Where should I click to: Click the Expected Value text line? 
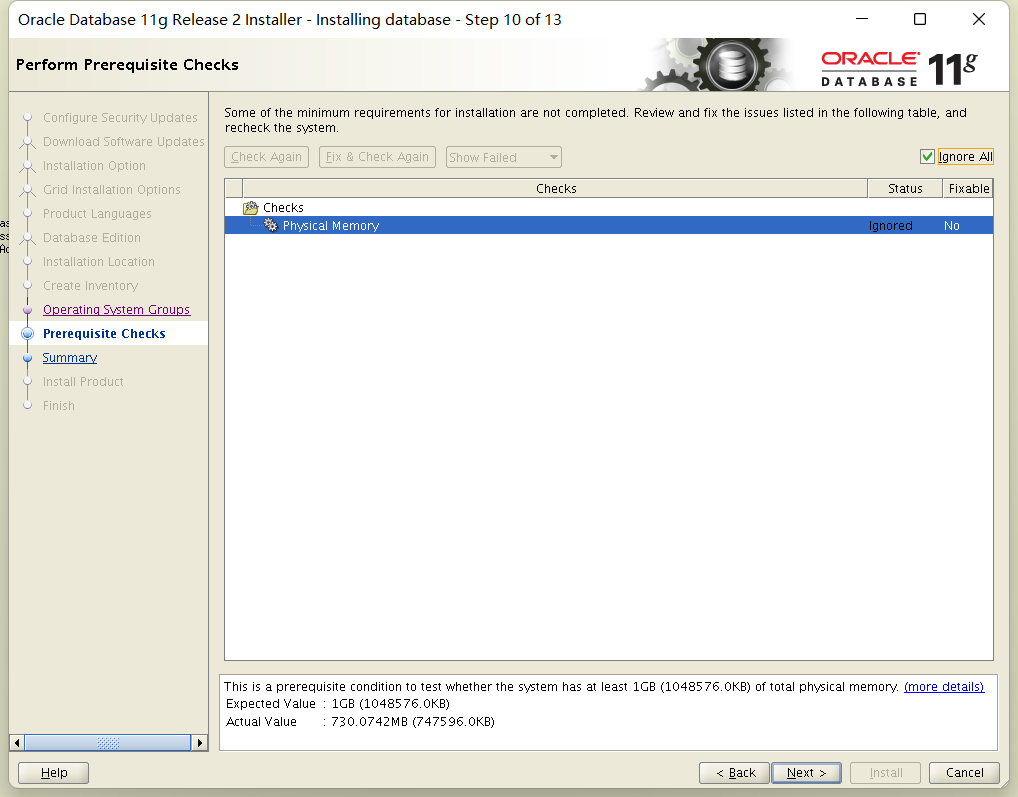tap(338, 704)
